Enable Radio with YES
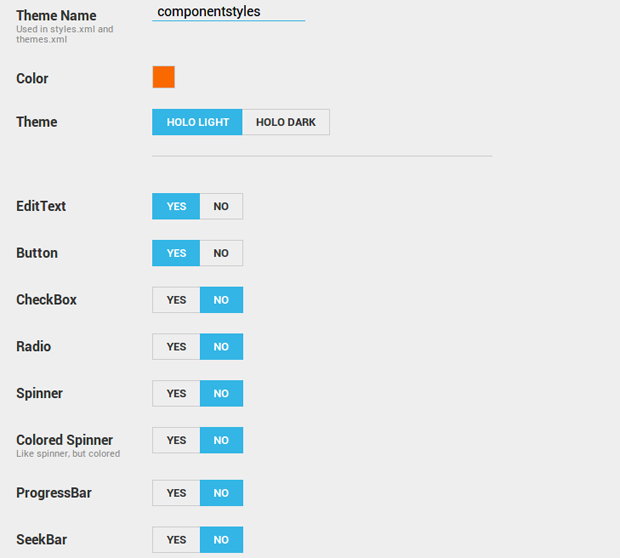620x558 pixels. pos(176,347)
